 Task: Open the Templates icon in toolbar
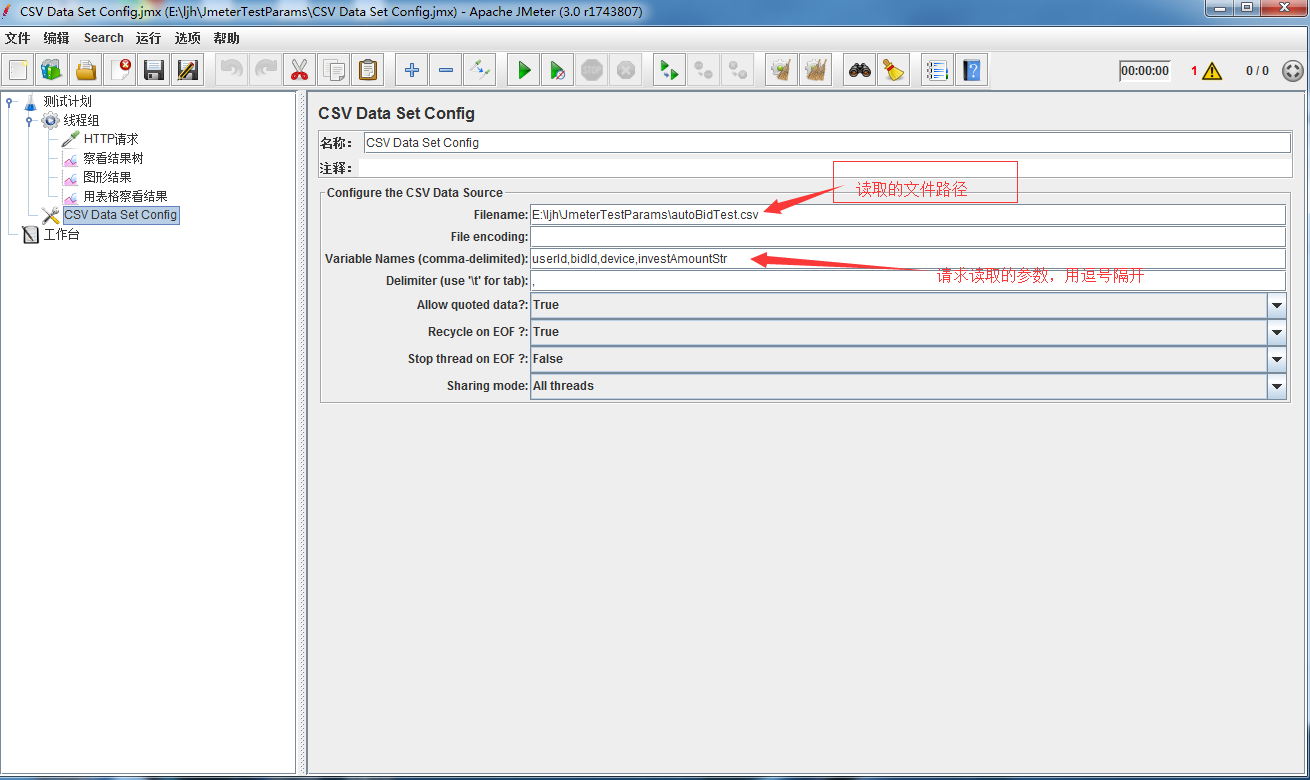pyautogui.click(x=52, y=70)
